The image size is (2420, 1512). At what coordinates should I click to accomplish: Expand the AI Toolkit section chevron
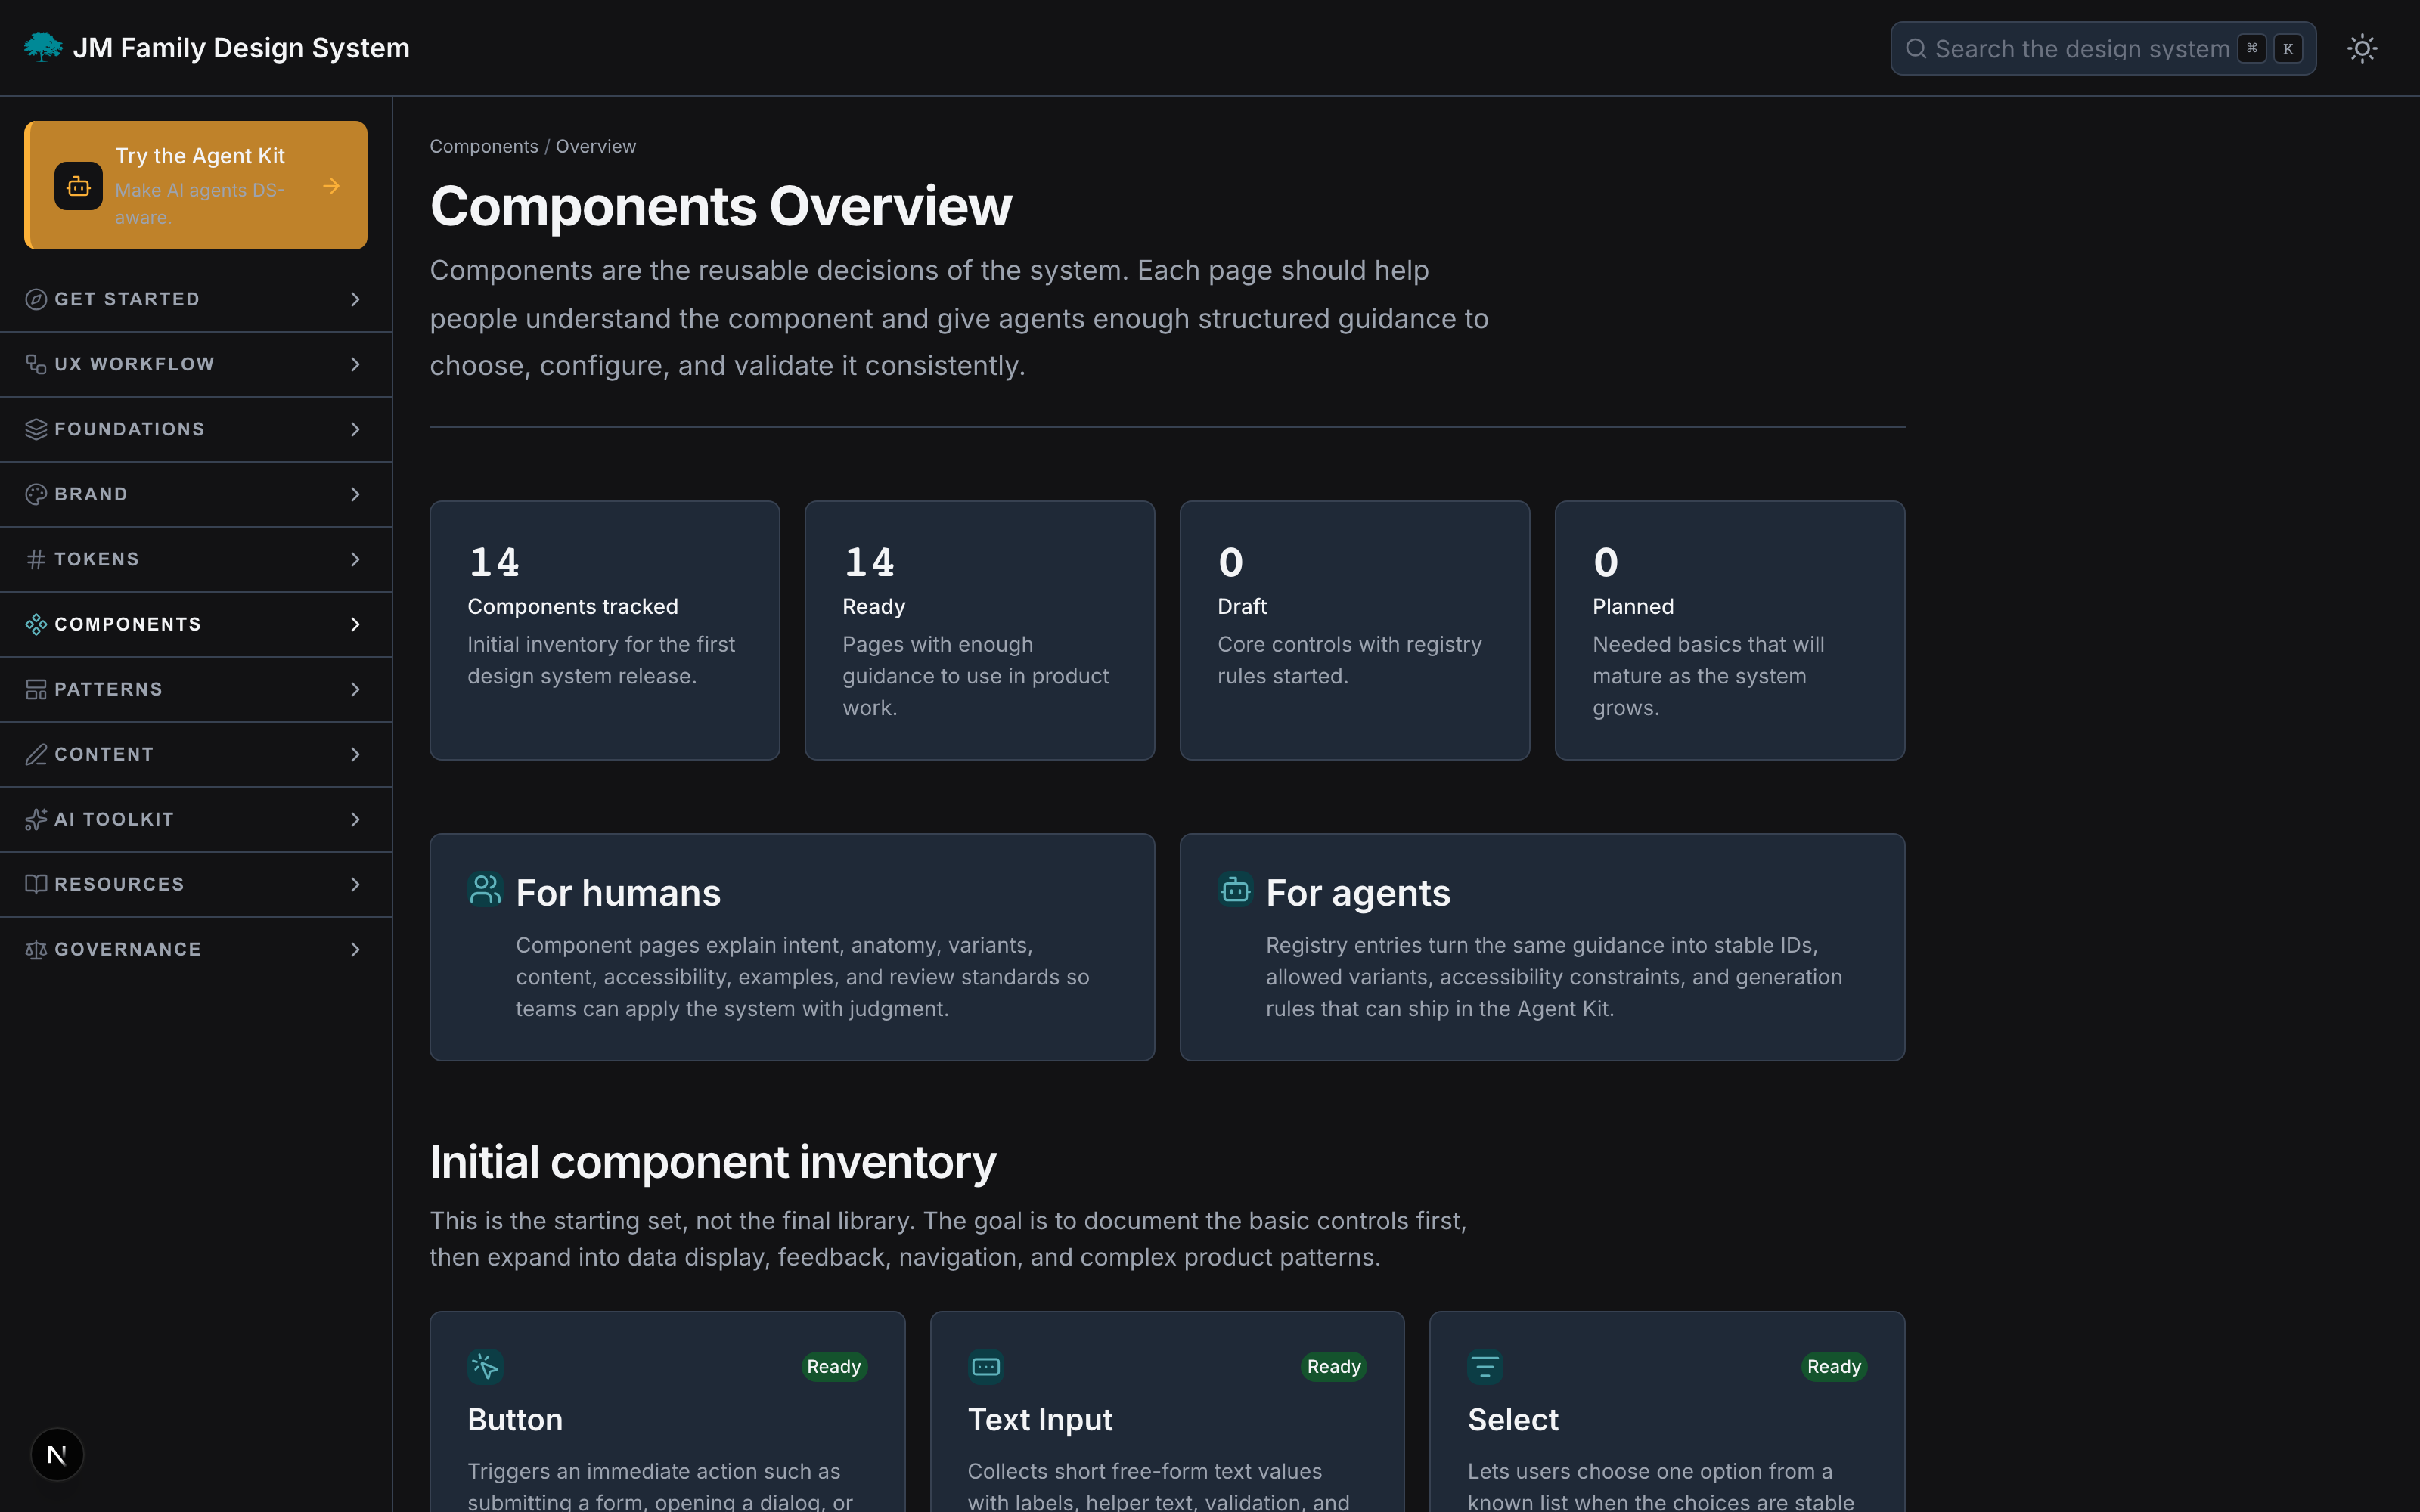pyautogui.click(x=355, y=819)
